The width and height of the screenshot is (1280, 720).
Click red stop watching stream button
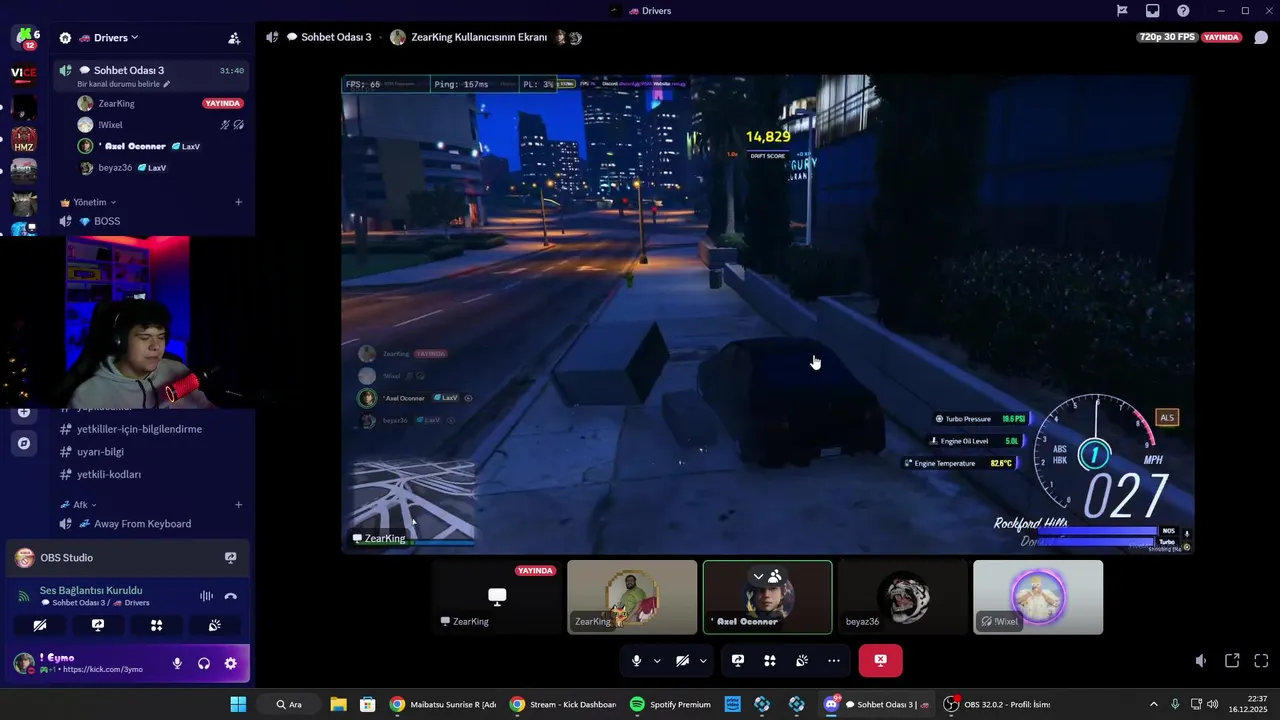[881, 661]
